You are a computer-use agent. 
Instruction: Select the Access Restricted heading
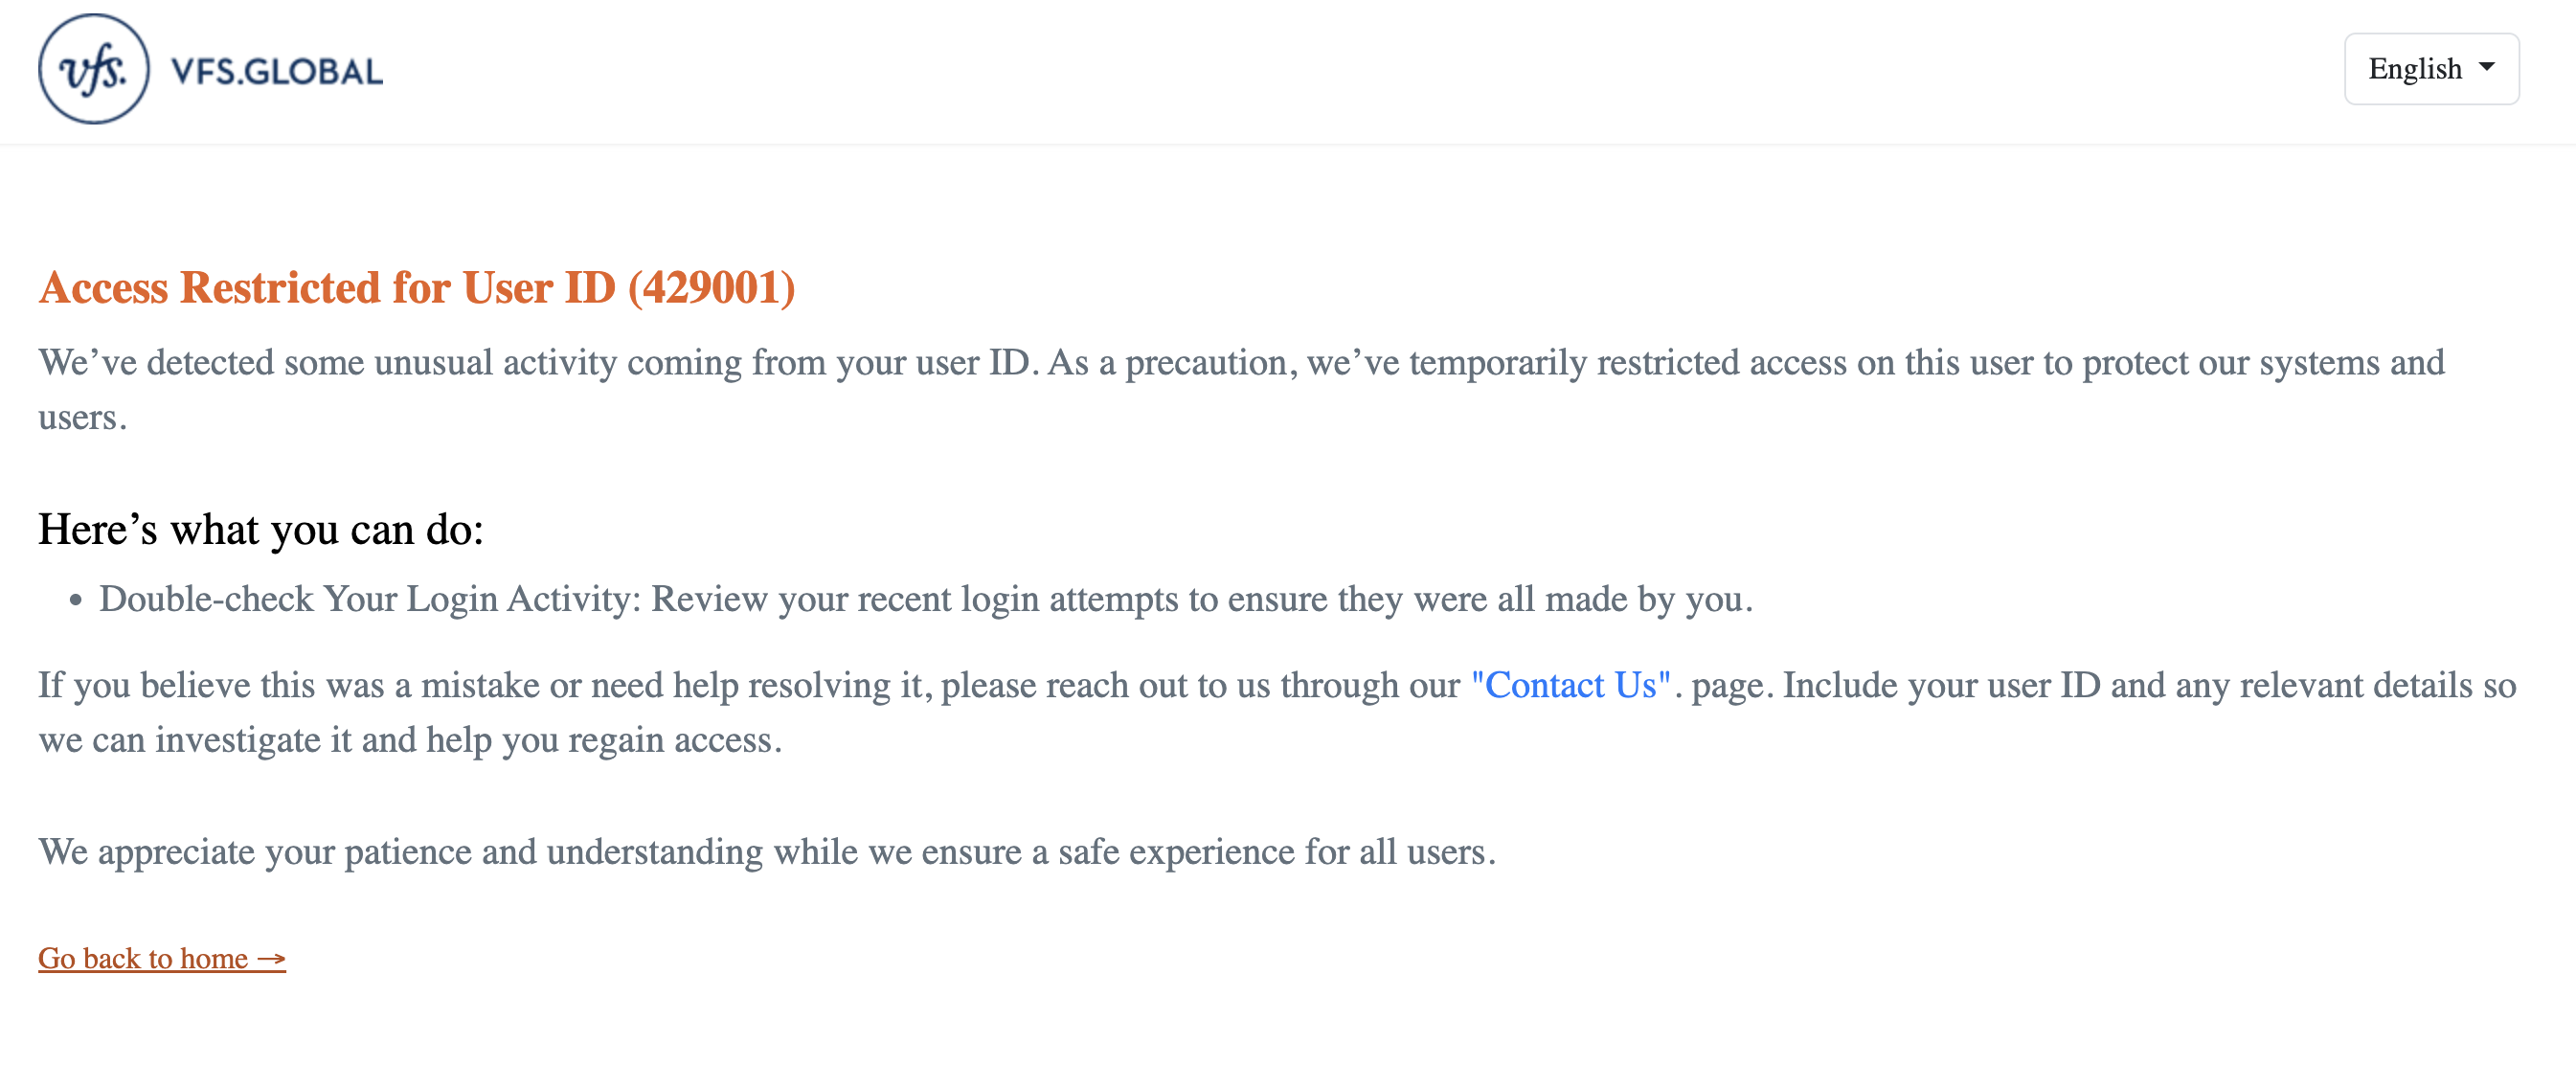pyautogui.click(x=417, y=289)
